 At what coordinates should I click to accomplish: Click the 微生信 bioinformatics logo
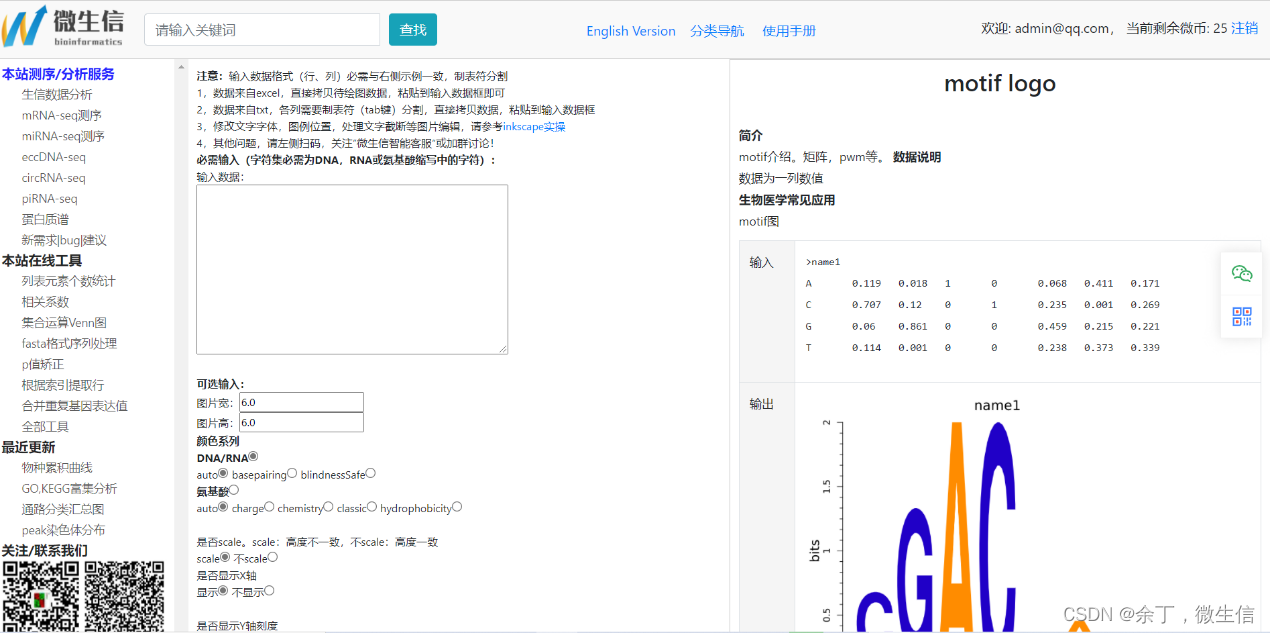(62, 27)
